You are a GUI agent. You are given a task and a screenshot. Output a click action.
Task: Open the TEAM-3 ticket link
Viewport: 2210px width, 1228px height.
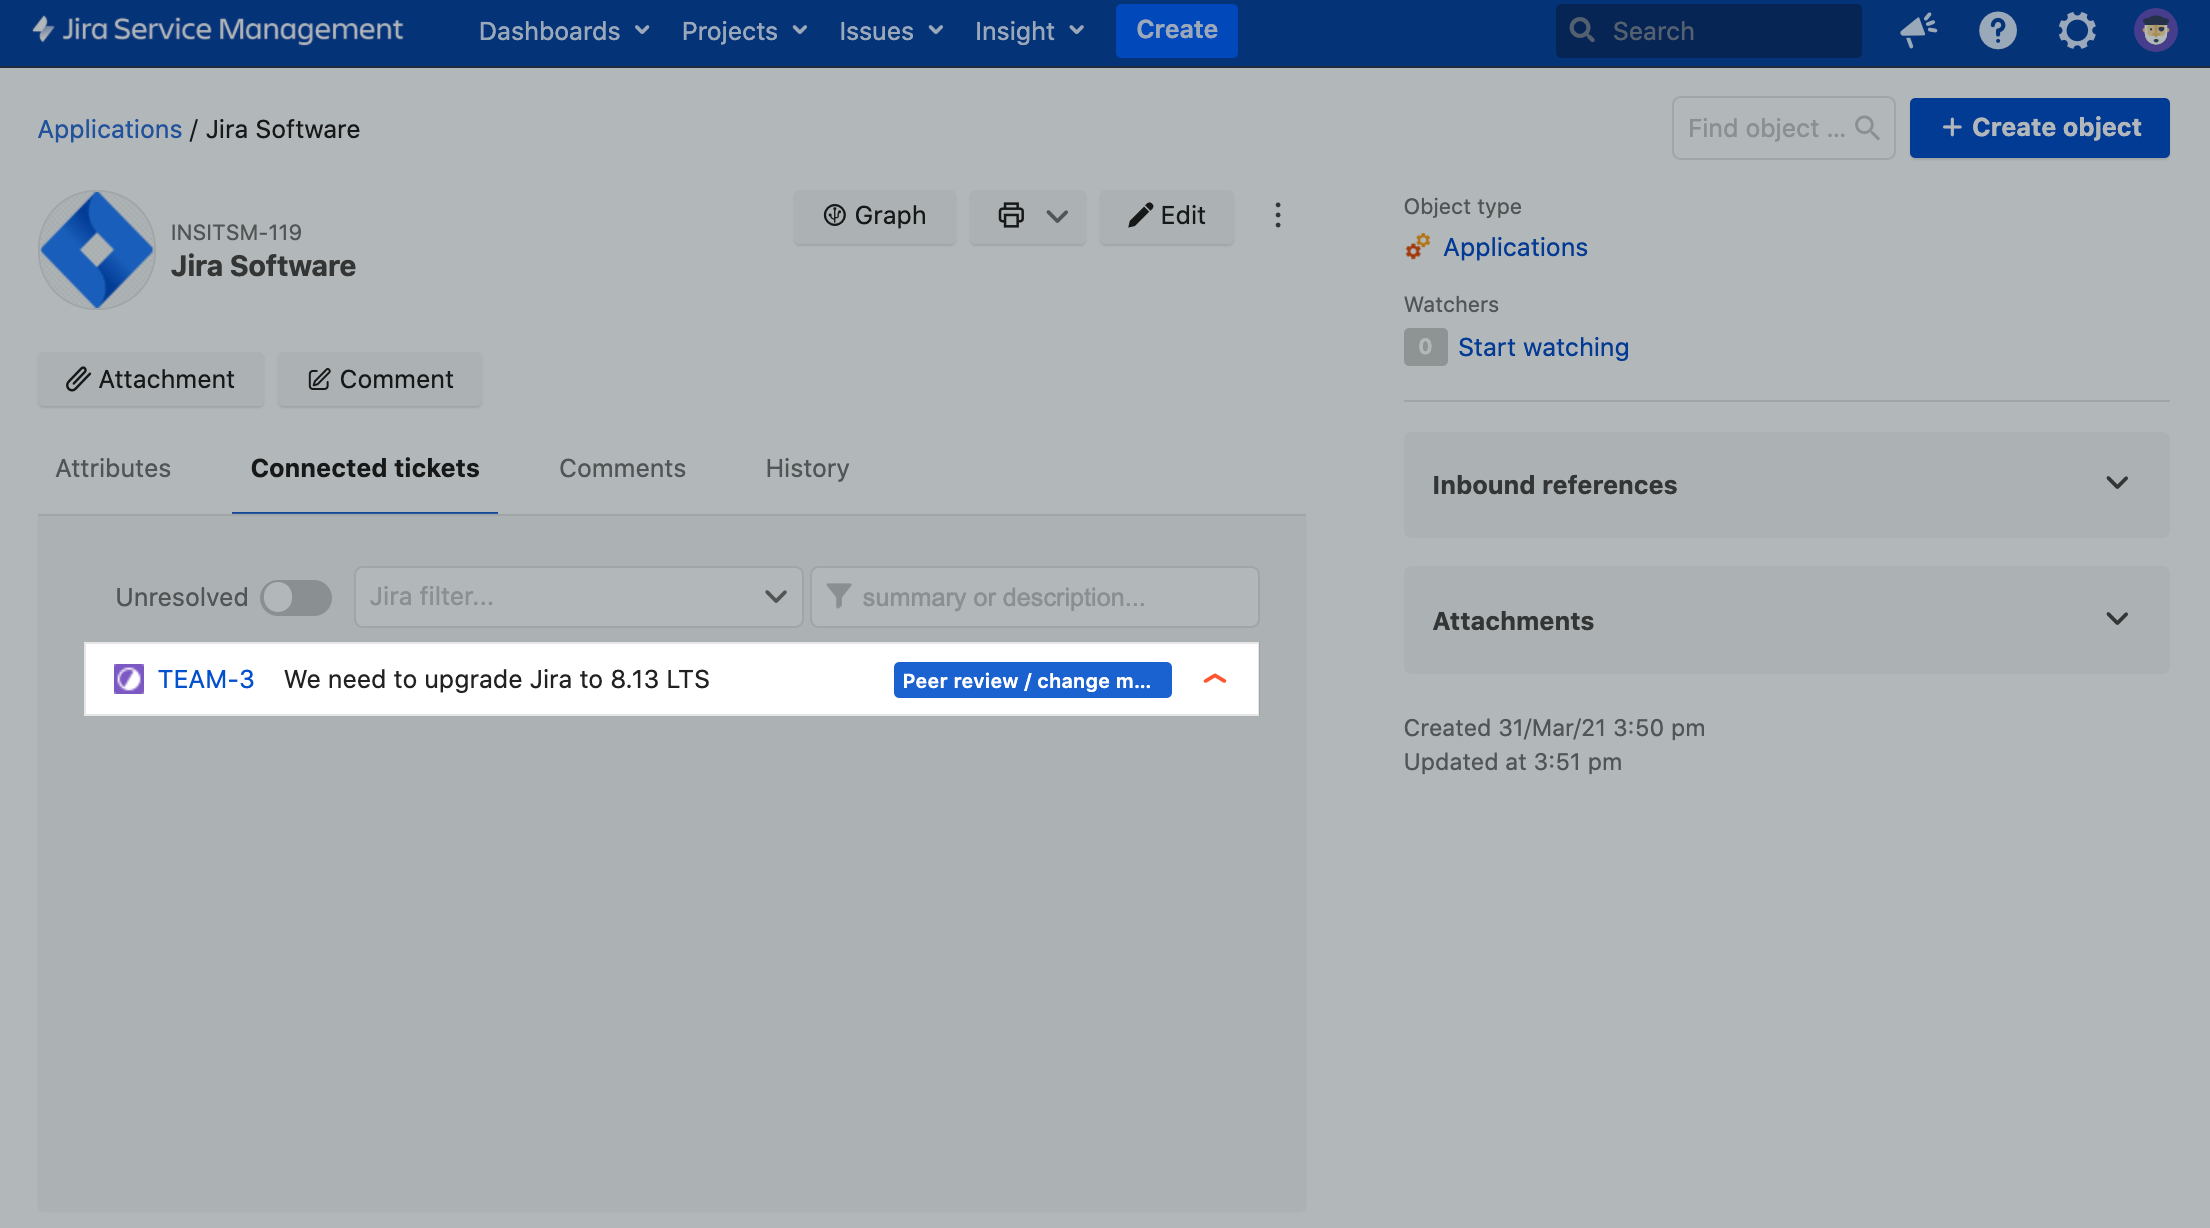[206, 679]
